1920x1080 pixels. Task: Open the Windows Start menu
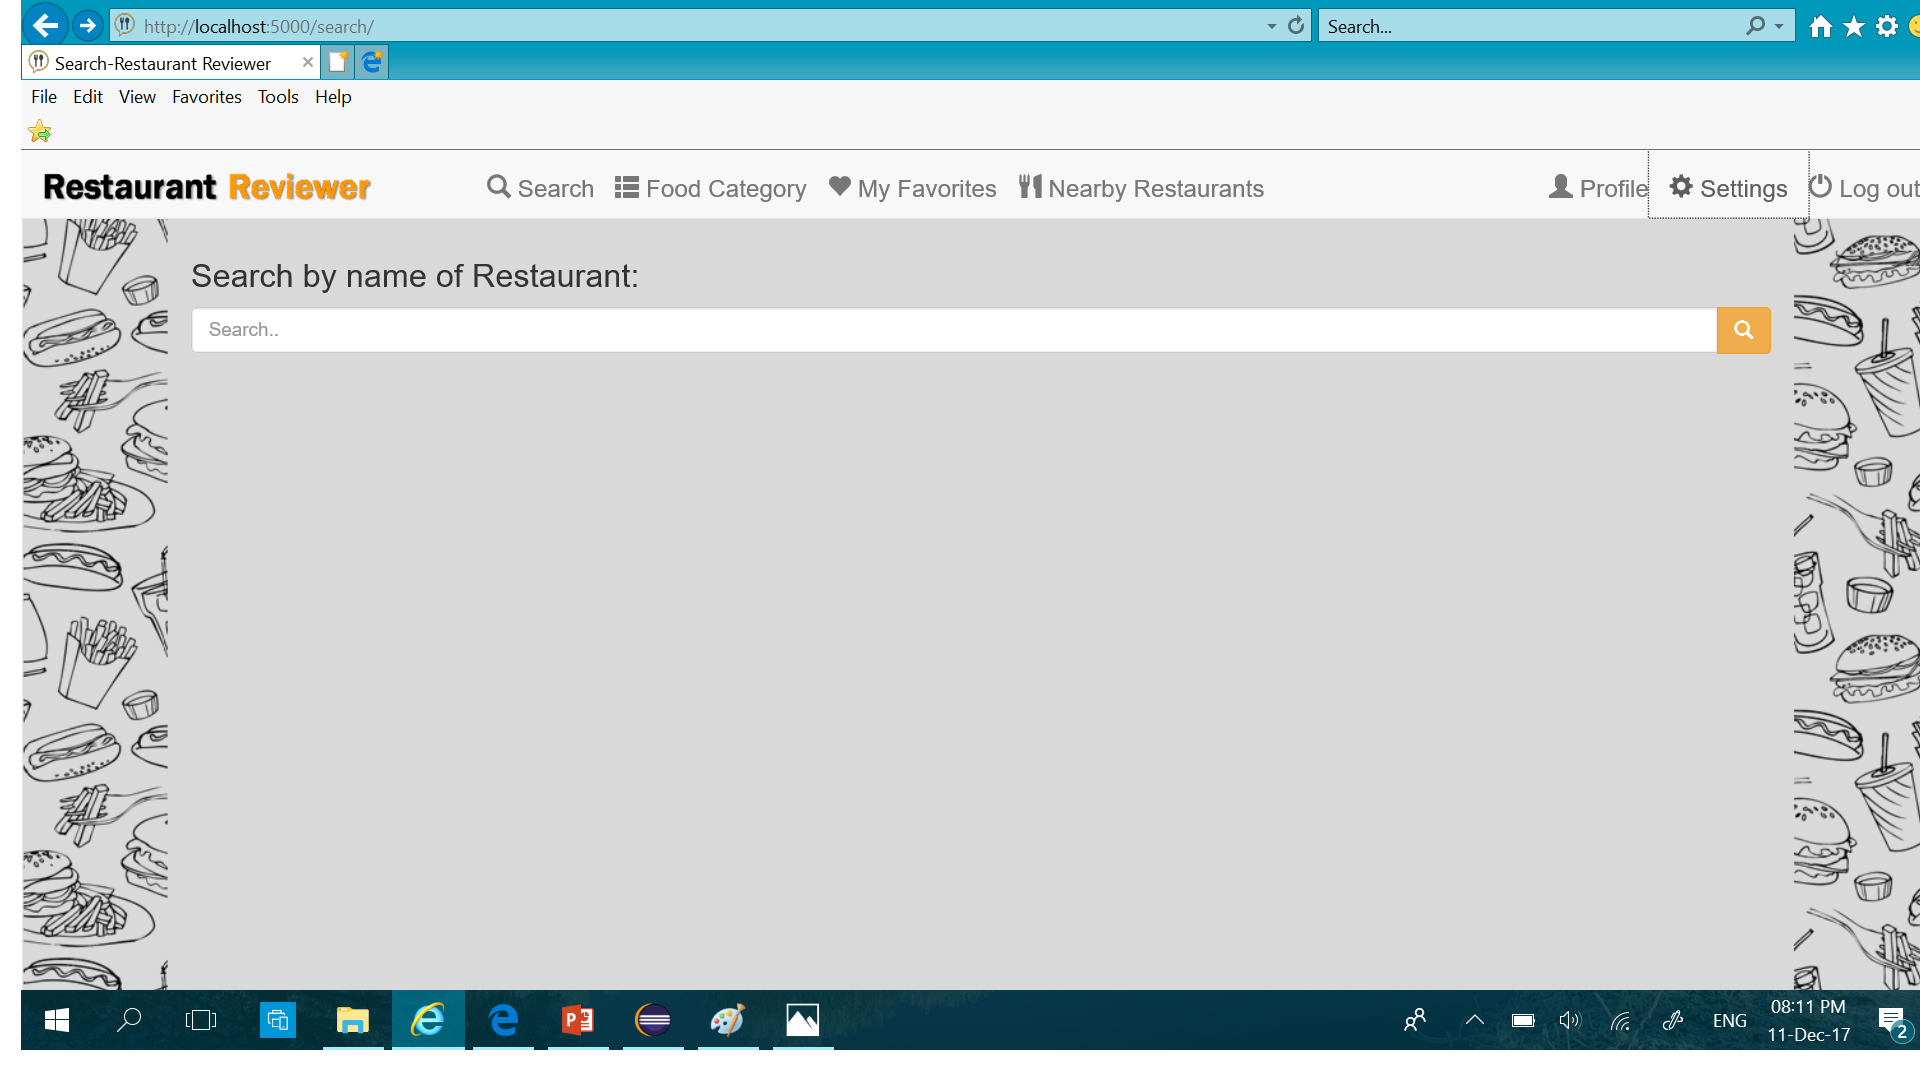click(57, 1020)
